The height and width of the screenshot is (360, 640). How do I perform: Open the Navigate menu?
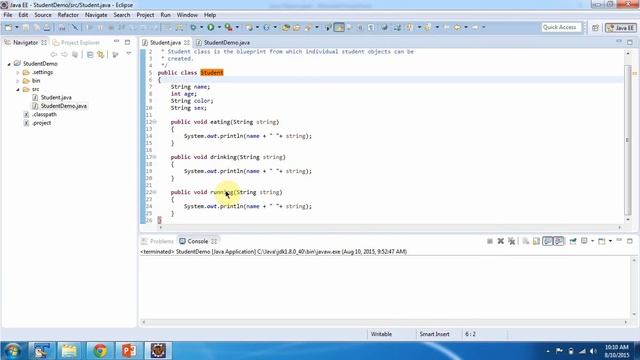(96, 15)
